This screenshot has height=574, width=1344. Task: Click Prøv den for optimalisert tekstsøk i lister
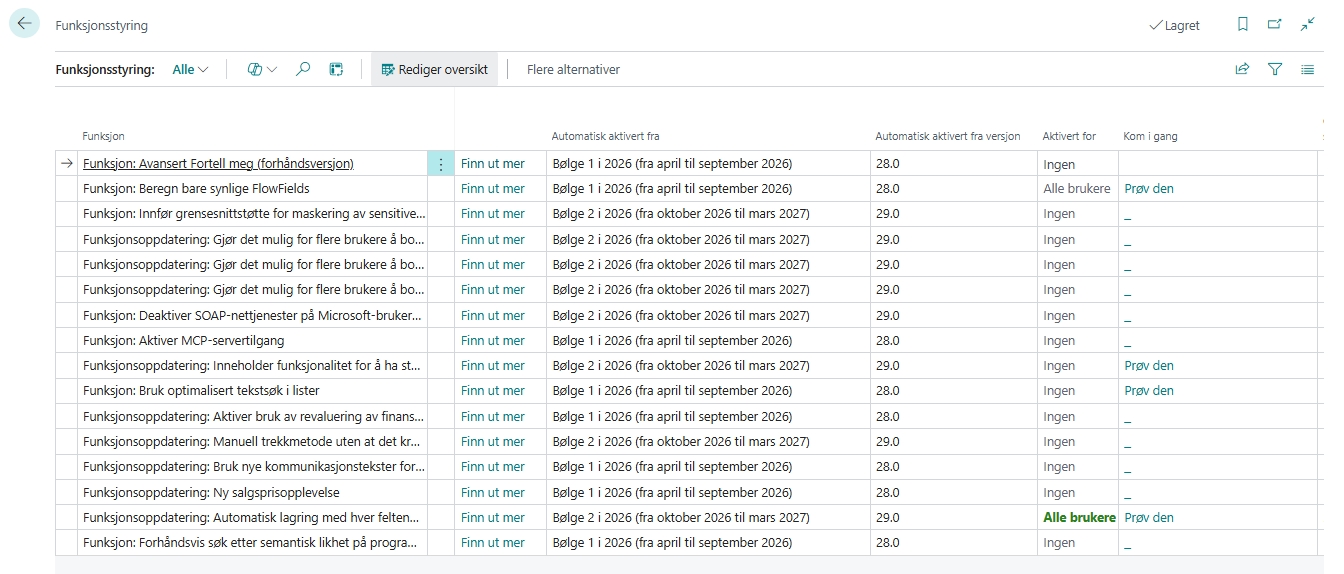[x=1149, y=391]
